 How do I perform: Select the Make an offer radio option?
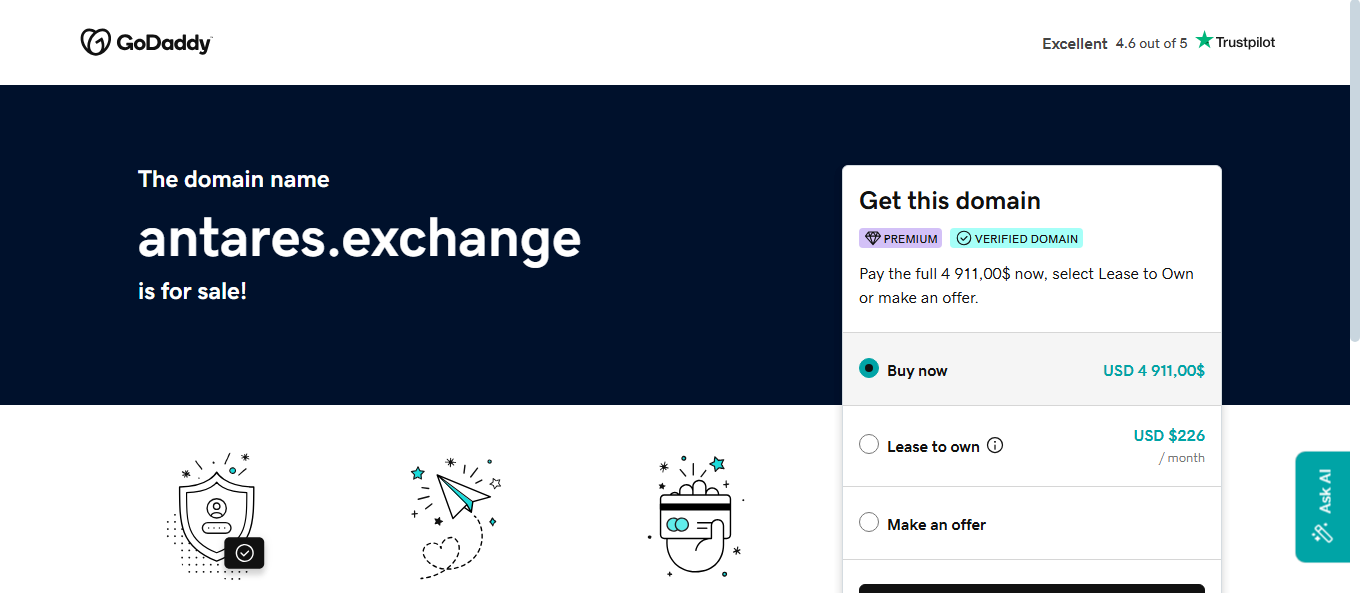pos(869,522)
